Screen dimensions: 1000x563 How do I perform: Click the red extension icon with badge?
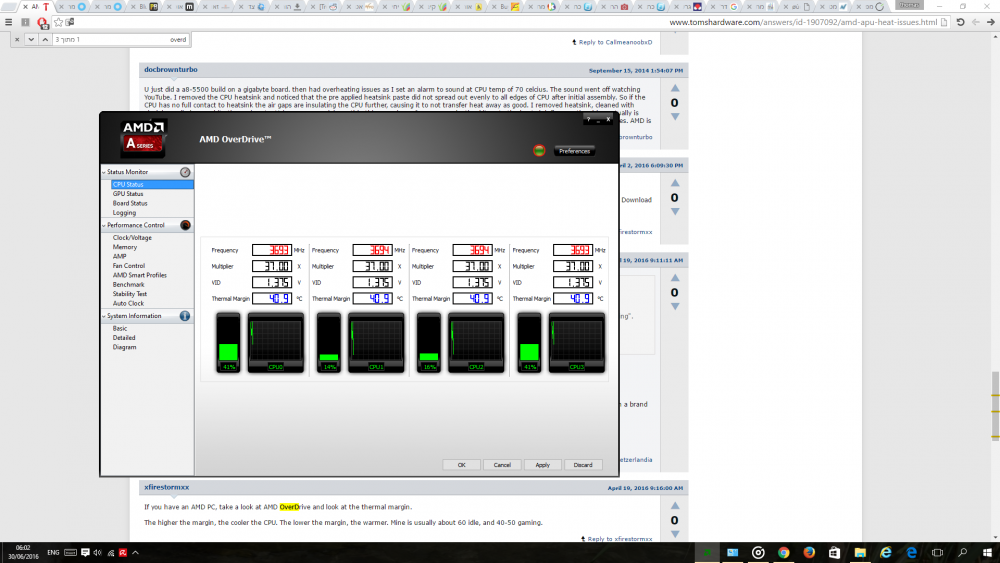(43, 23)
